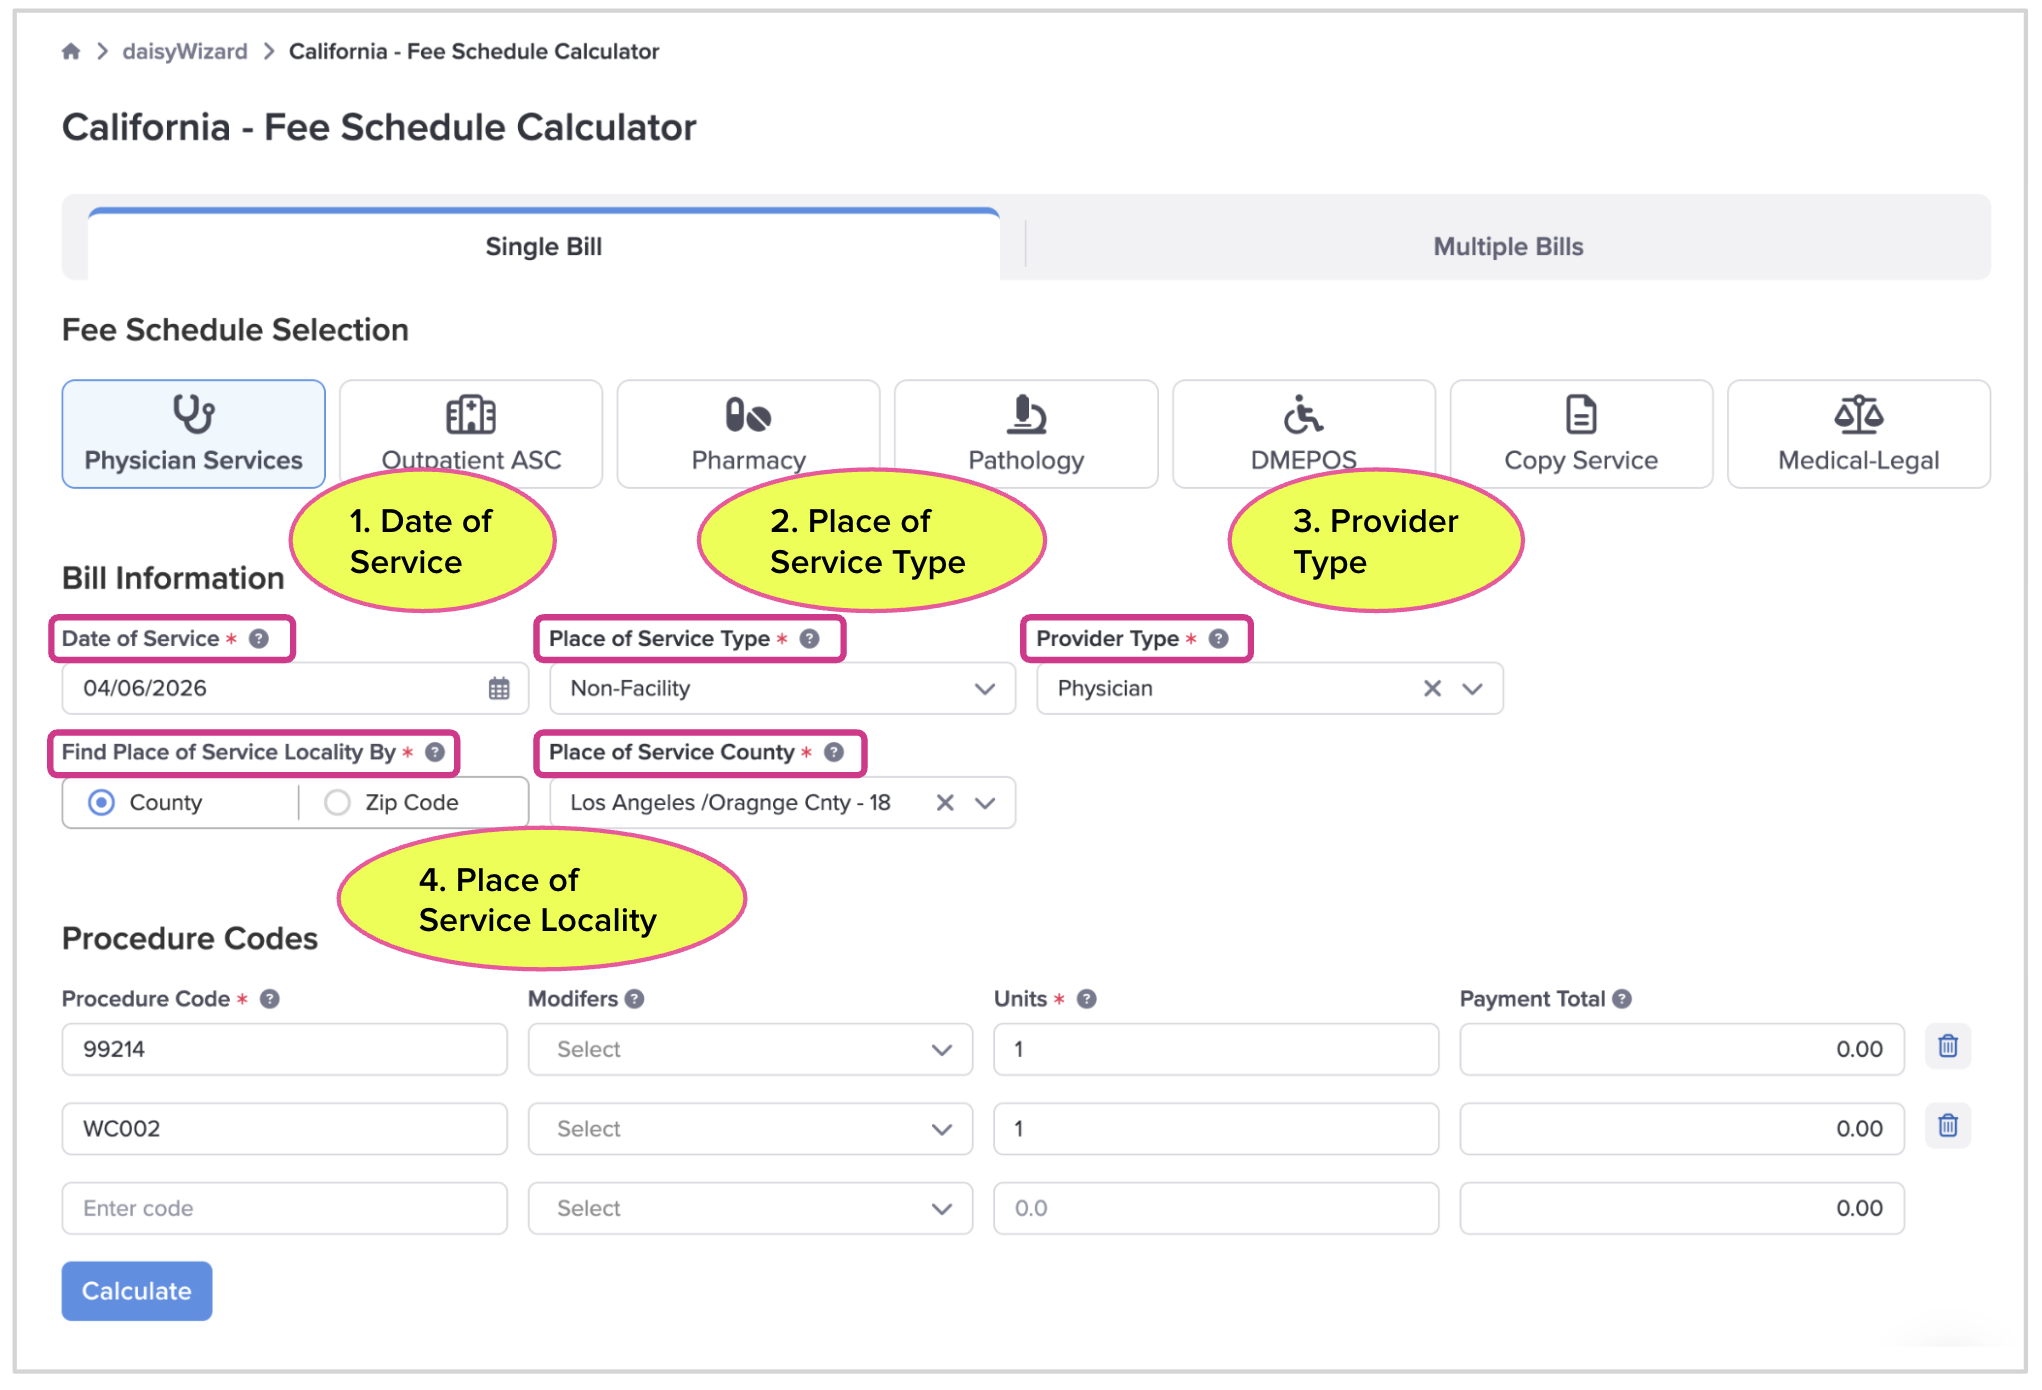Go to daisyWizard breadcrumb link
This screenshot has width=2042, height=1390.
click(x=184, y=51)
